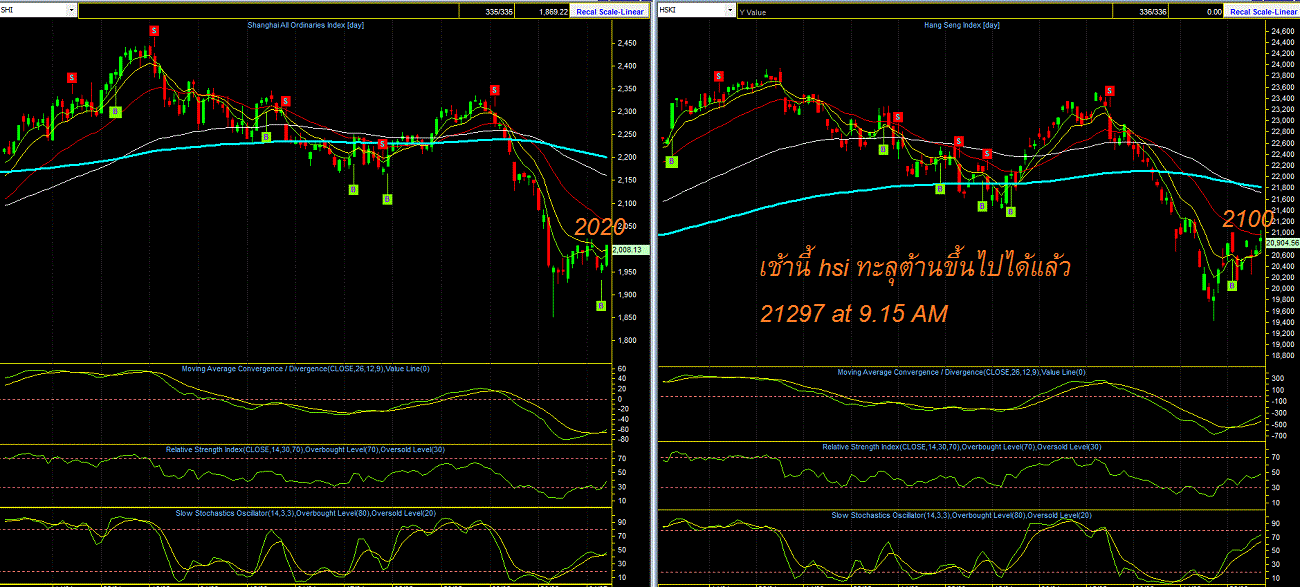This screenshot has height=587, width=1300.
Task: Click the 20,904.56 last-price label
Action: pos(1282,243)
